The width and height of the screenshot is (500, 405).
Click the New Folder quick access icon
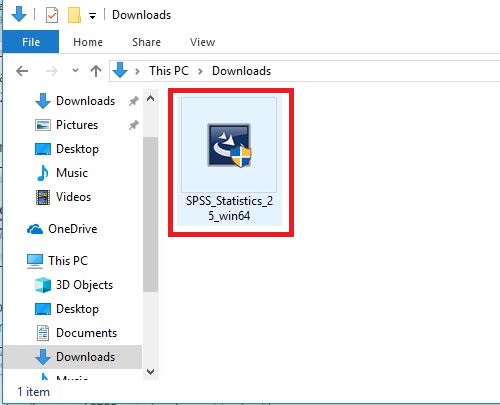pos(74,15)
